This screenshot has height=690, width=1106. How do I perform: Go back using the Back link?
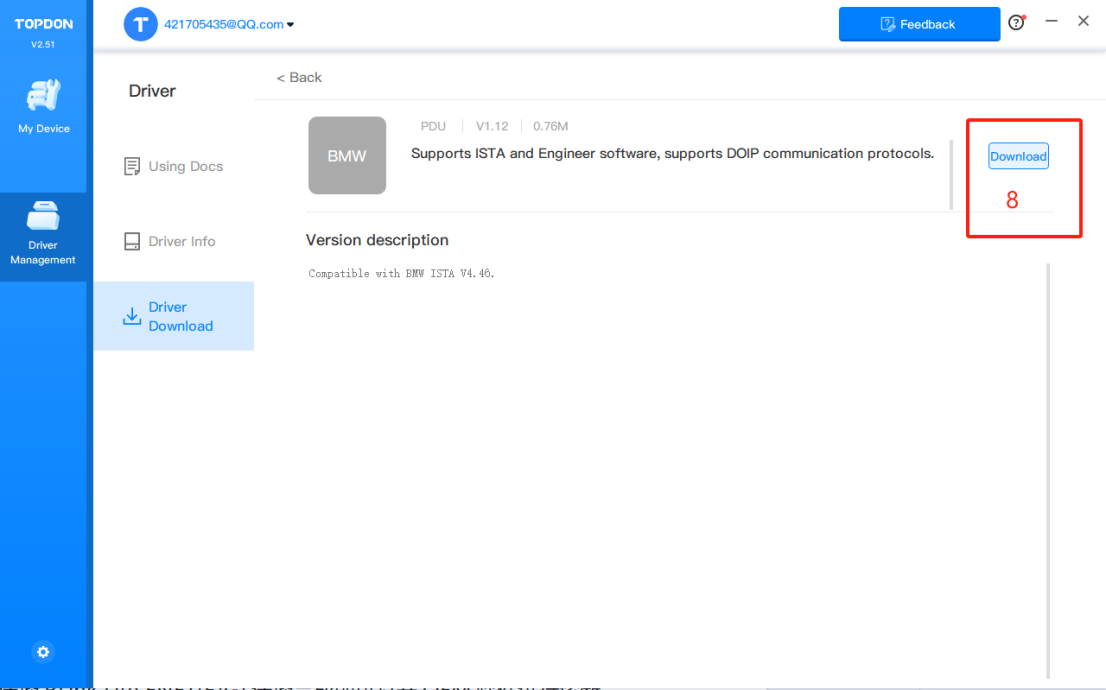[300, 77]
